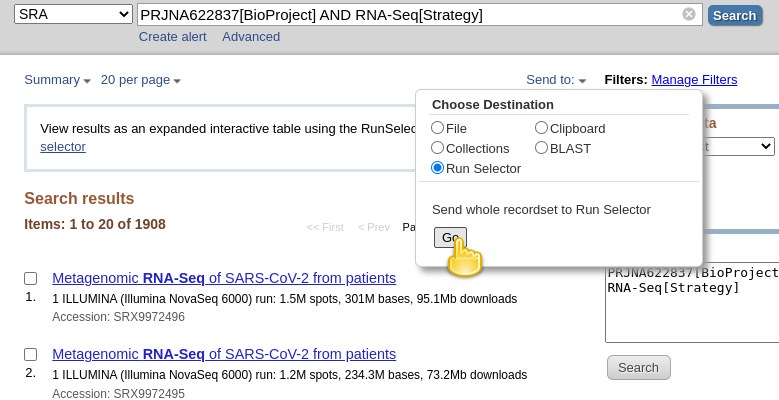This screenshot has width=779, height=400.
Task: Select the Run Selector radio button
Action: pyautogui.click(x=438, y=168)
